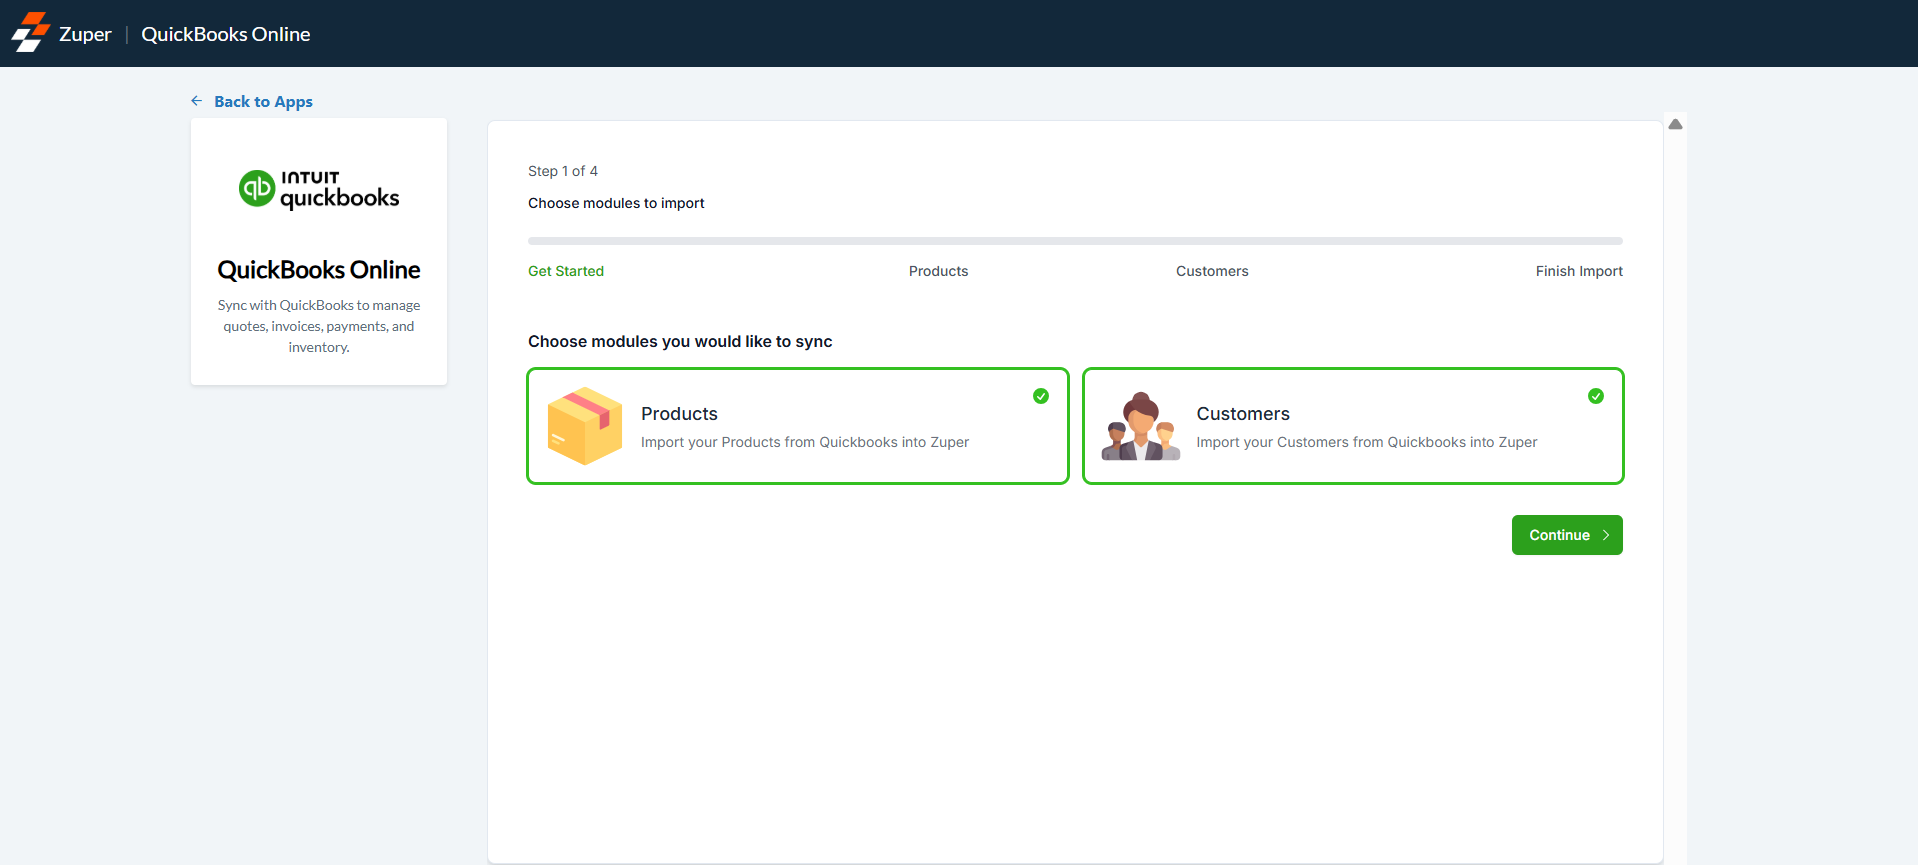Click the Back to Apps arrow icon
This screenshot has height=865, width=1918.
(x=197, y=101)
